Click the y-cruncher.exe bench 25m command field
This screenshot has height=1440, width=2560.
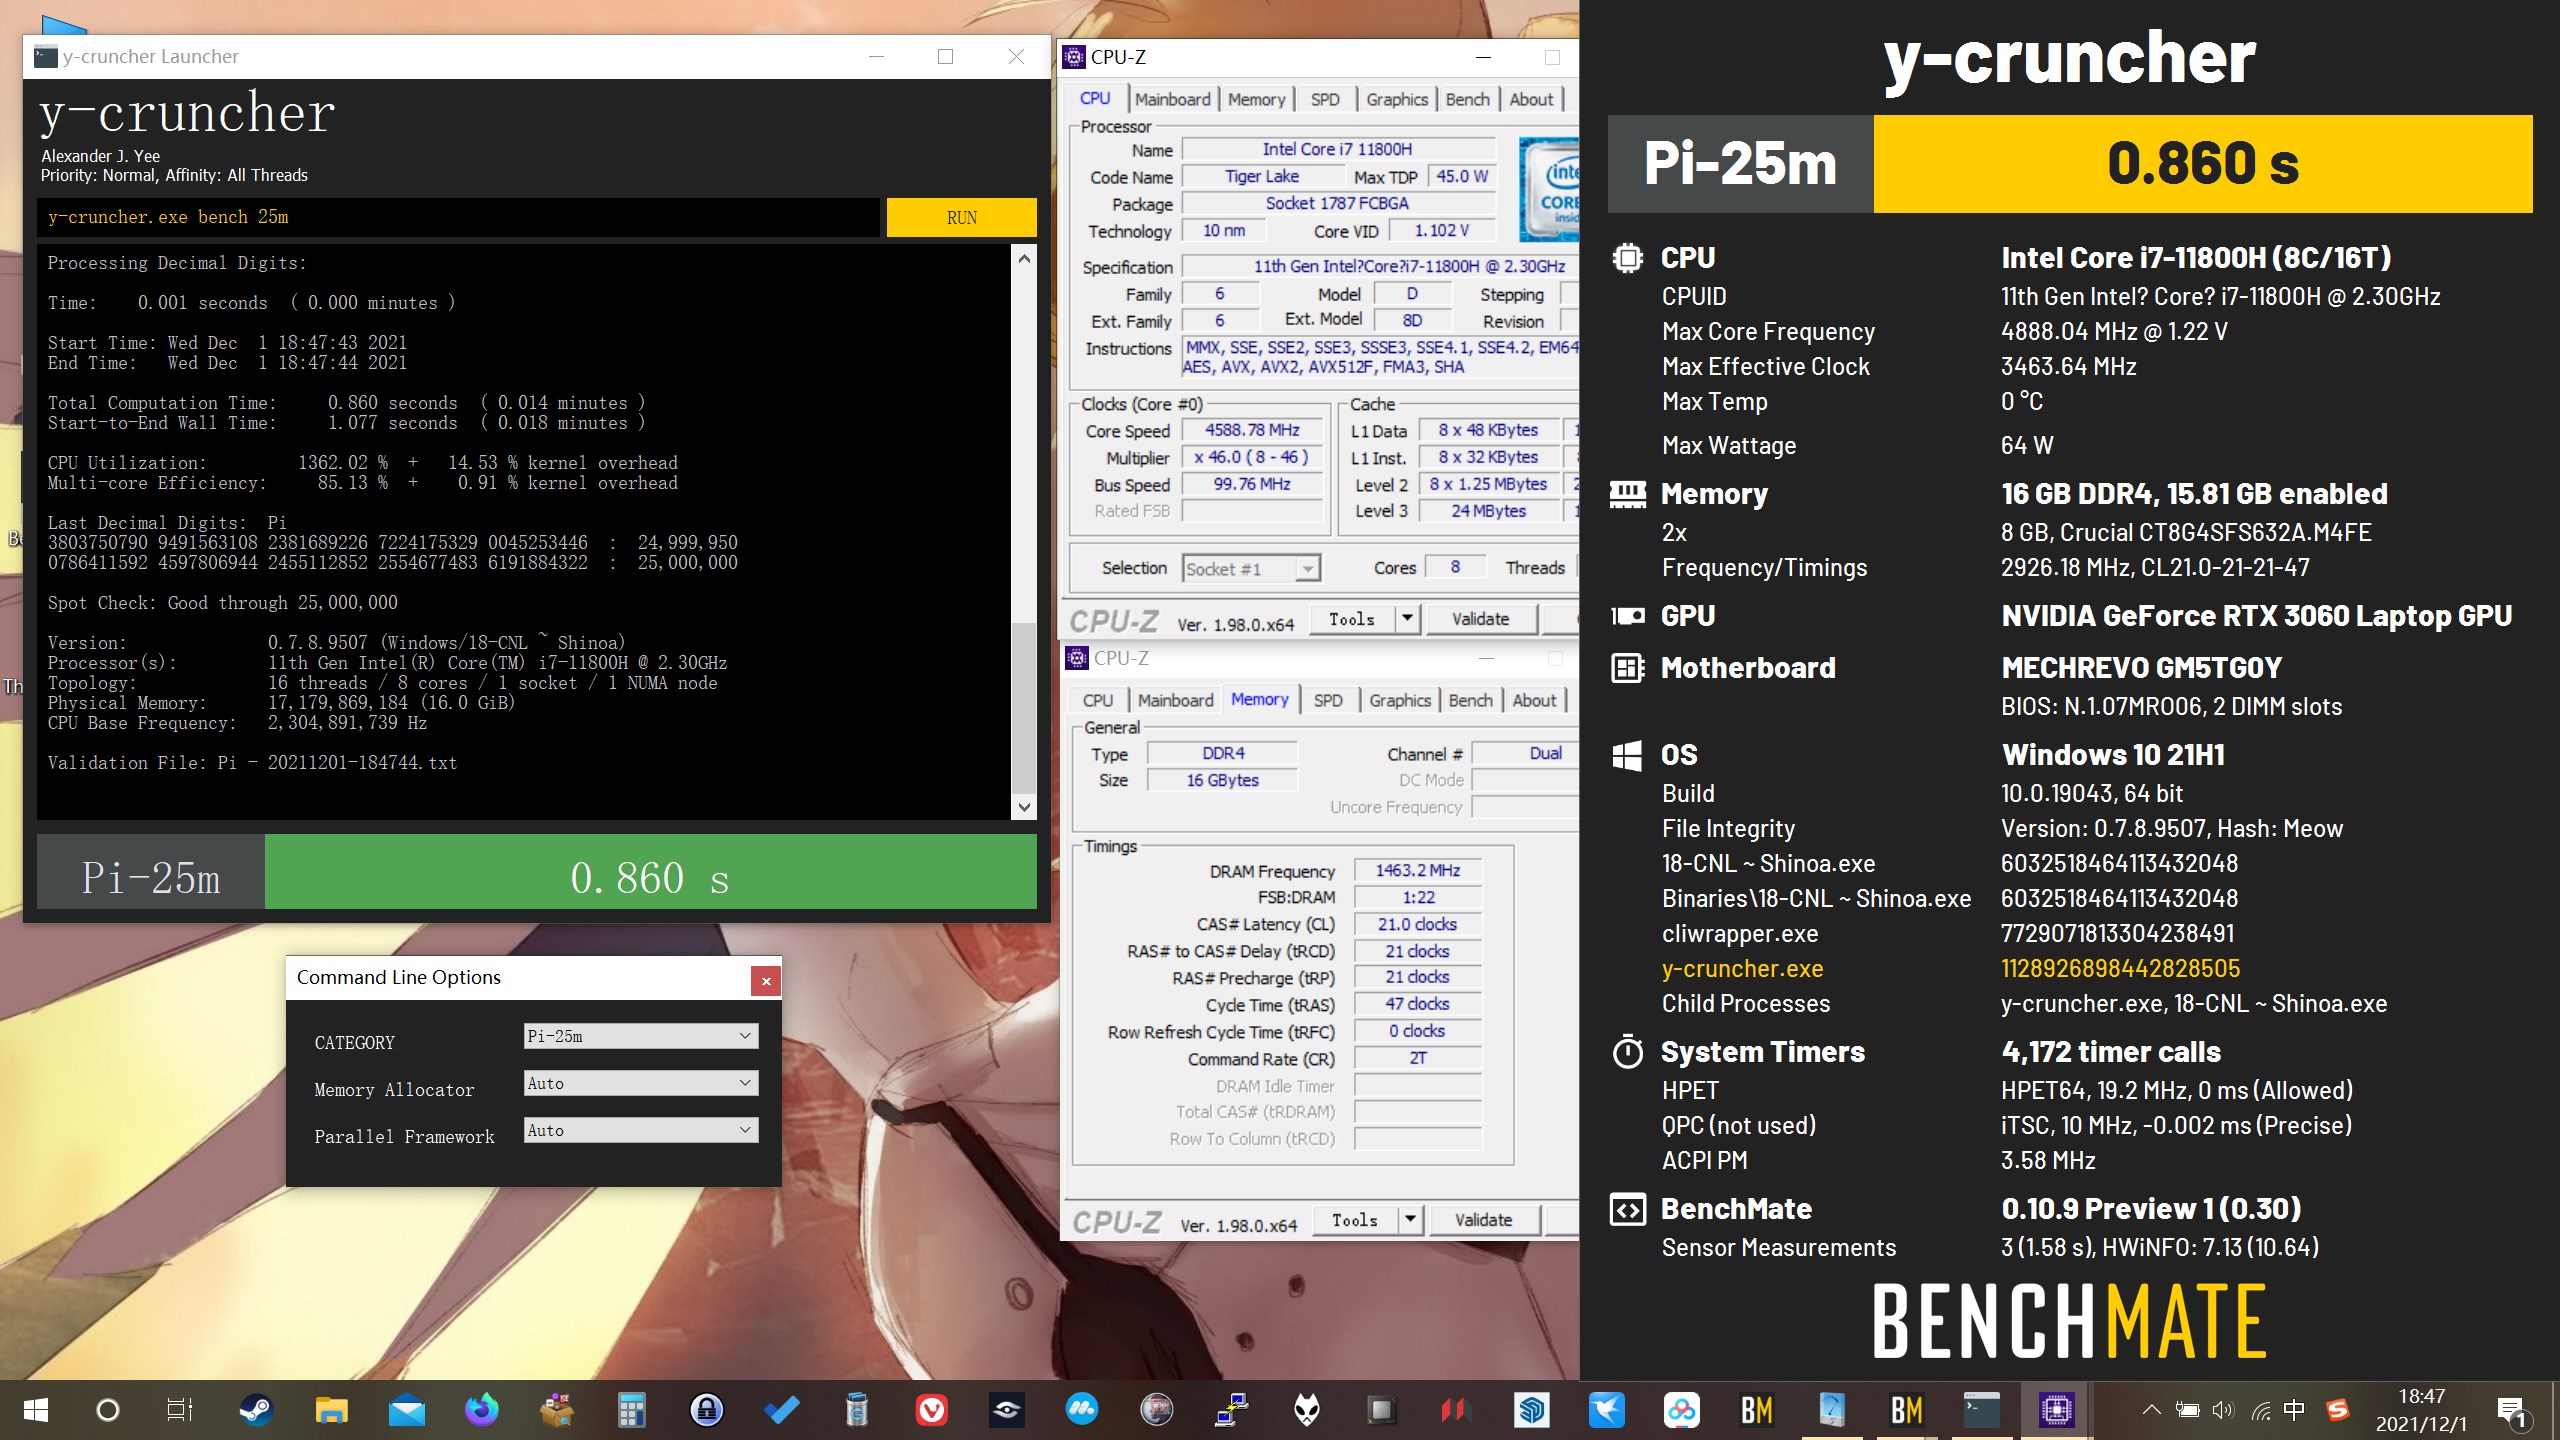459,217
